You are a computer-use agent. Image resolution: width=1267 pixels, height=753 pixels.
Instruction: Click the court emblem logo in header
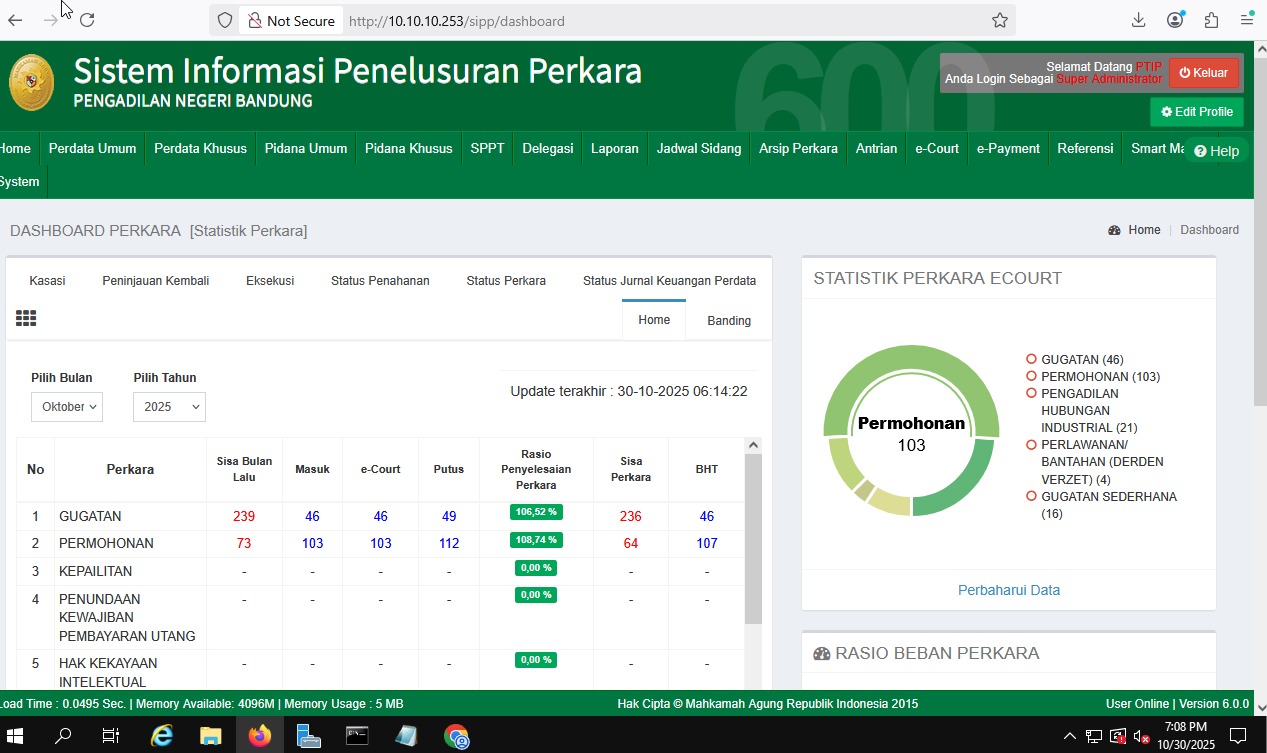[x=32, y=82]
